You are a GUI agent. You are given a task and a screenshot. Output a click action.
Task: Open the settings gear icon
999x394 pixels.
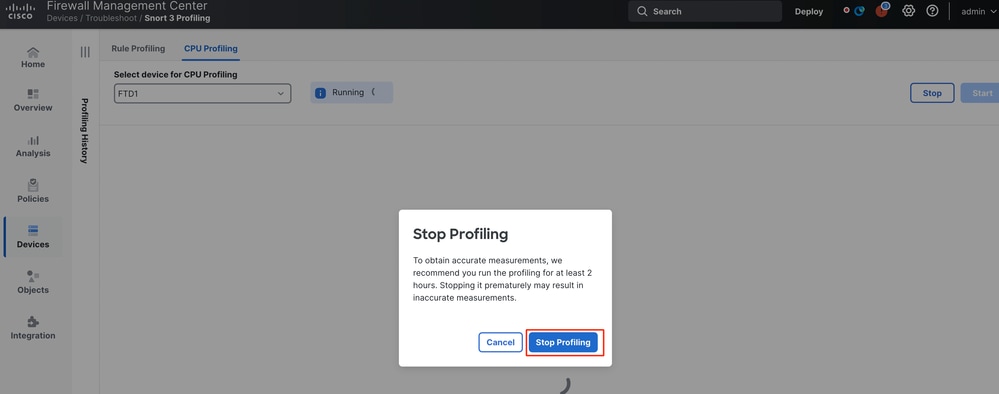(909, 11)
